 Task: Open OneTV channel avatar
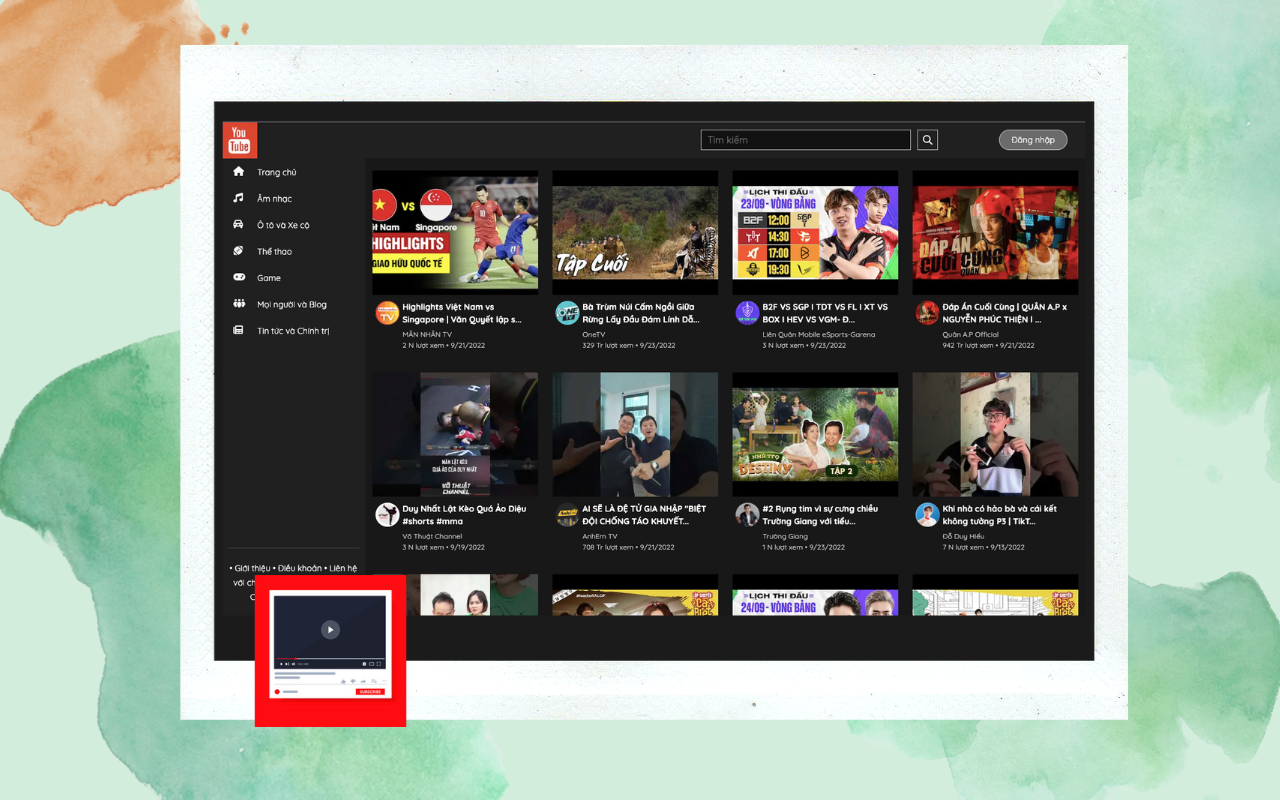tap(567, 313)
